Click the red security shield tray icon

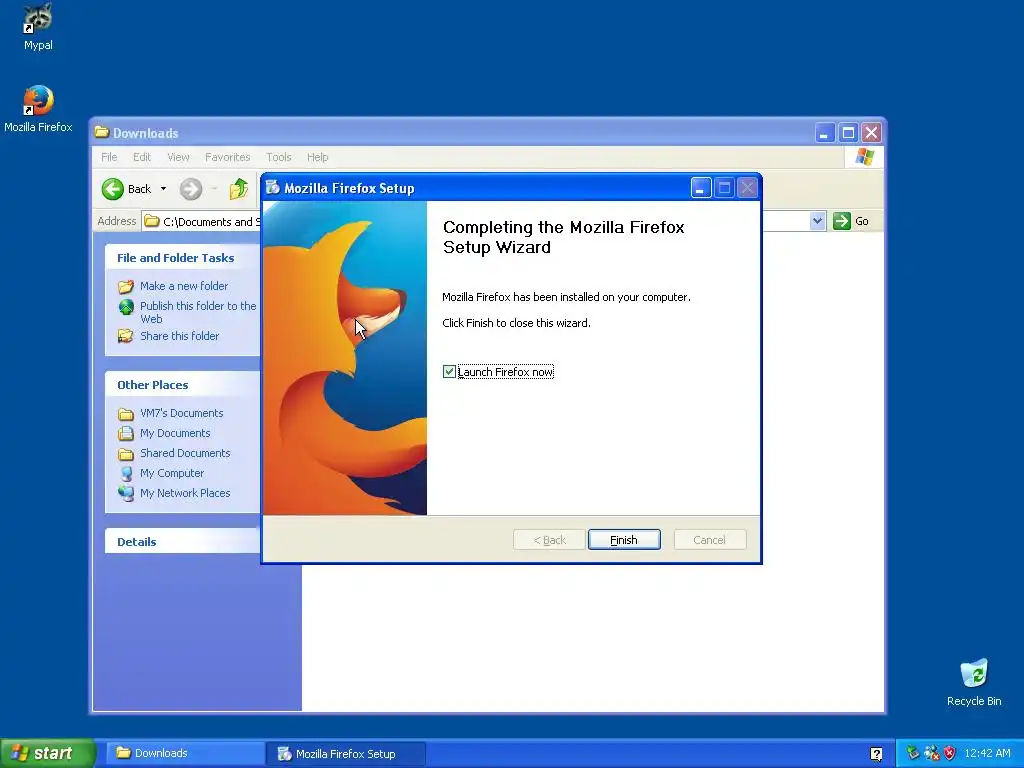click(950, 753)
